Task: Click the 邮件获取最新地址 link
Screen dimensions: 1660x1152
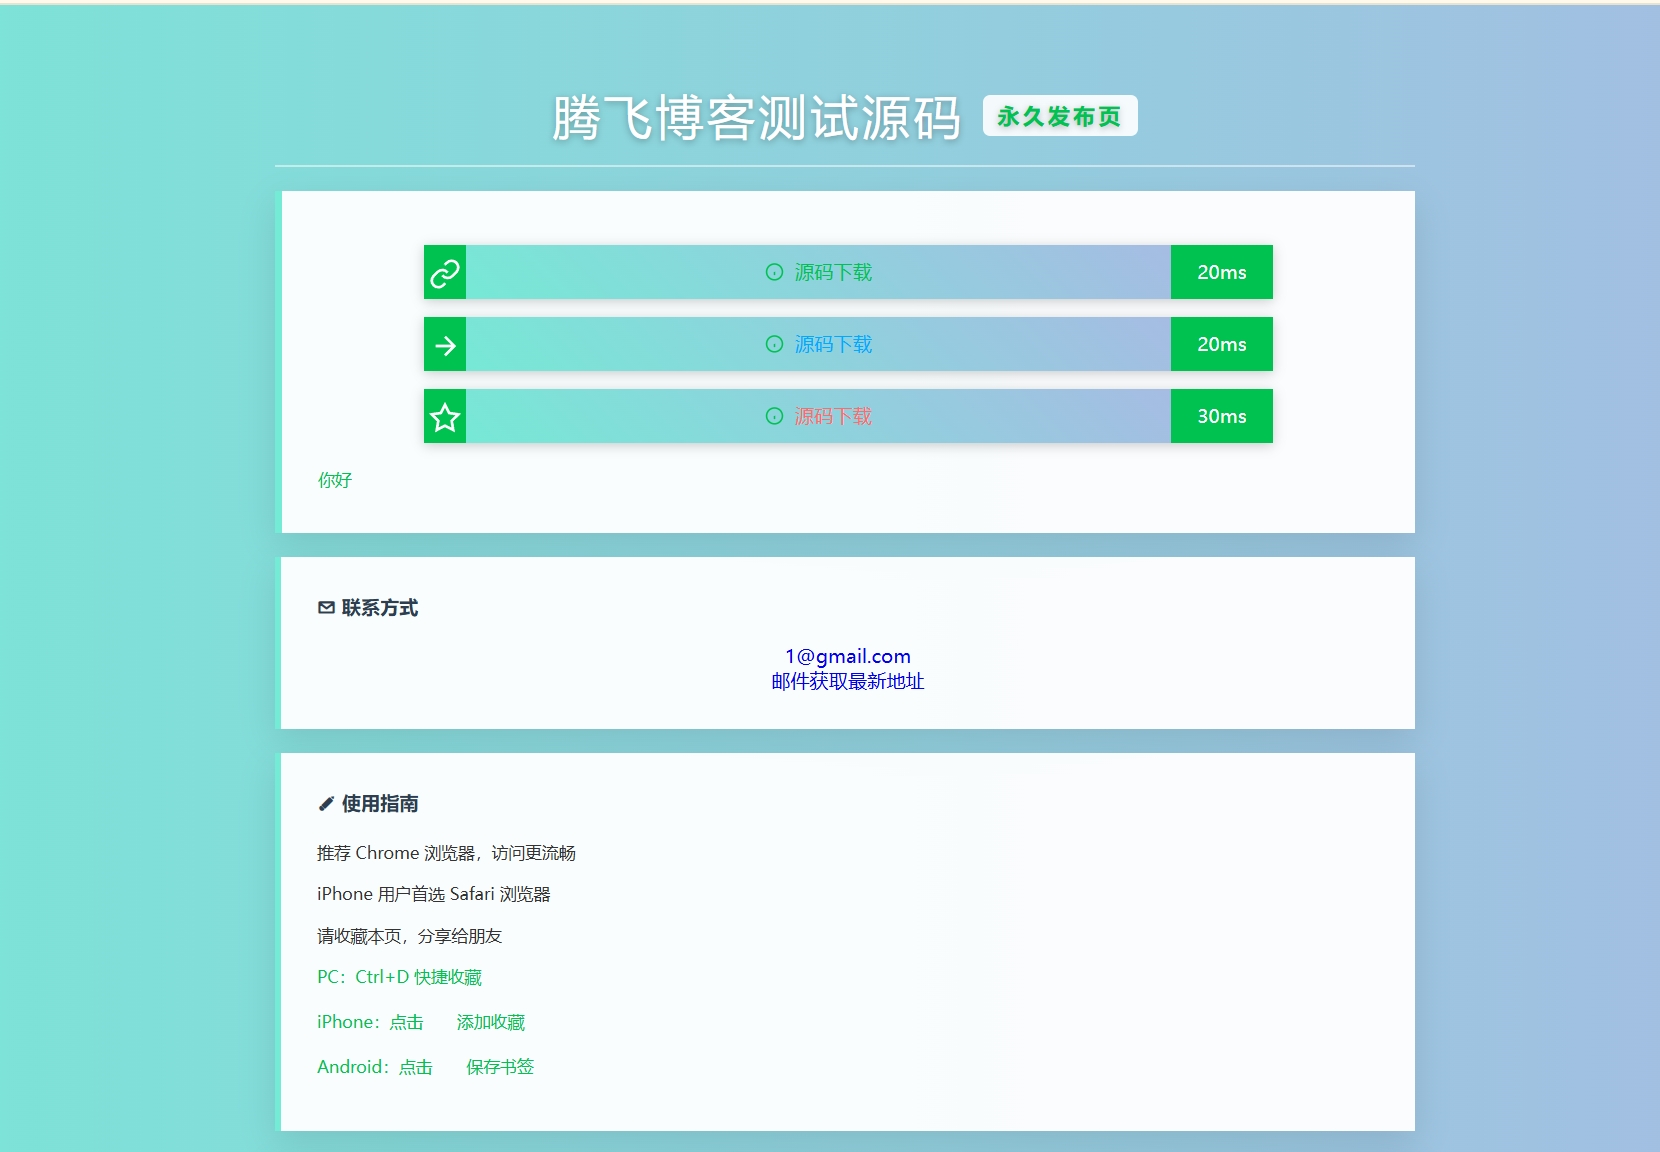Action: tap(848, 681)
